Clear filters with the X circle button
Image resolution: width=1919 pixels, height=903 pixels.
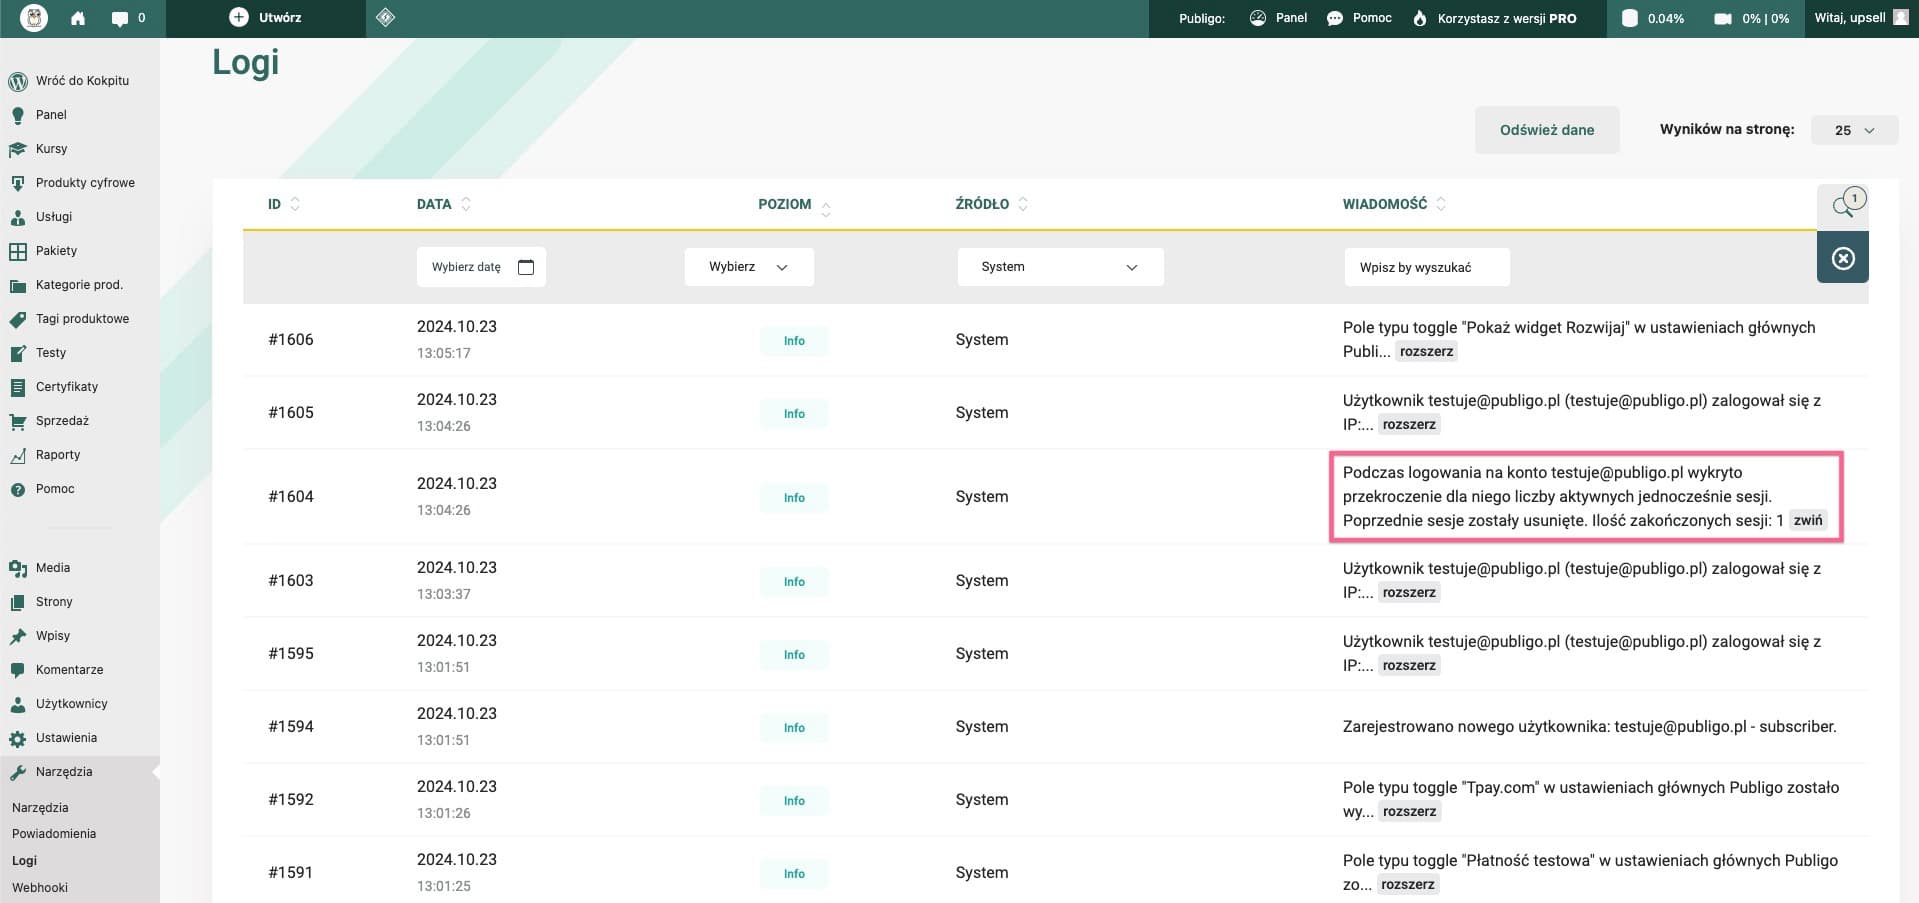(x=1843, y=258)
